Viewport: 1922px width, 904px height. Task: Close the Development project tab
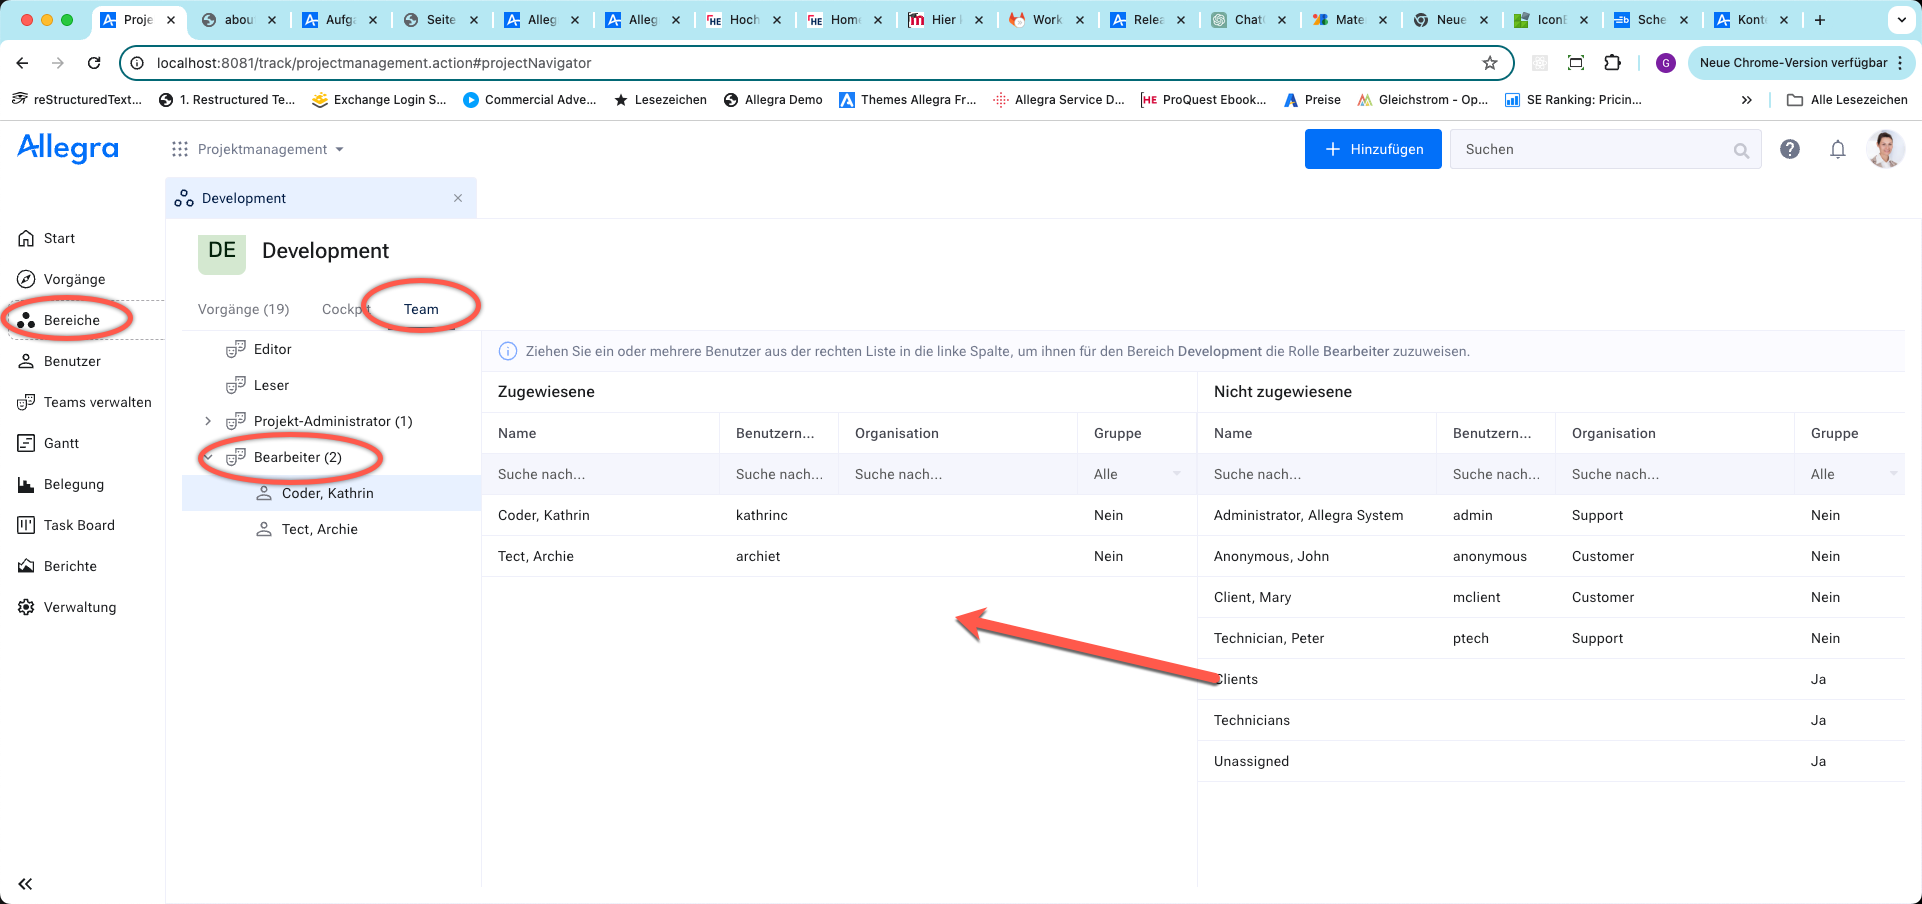(458, 198)
